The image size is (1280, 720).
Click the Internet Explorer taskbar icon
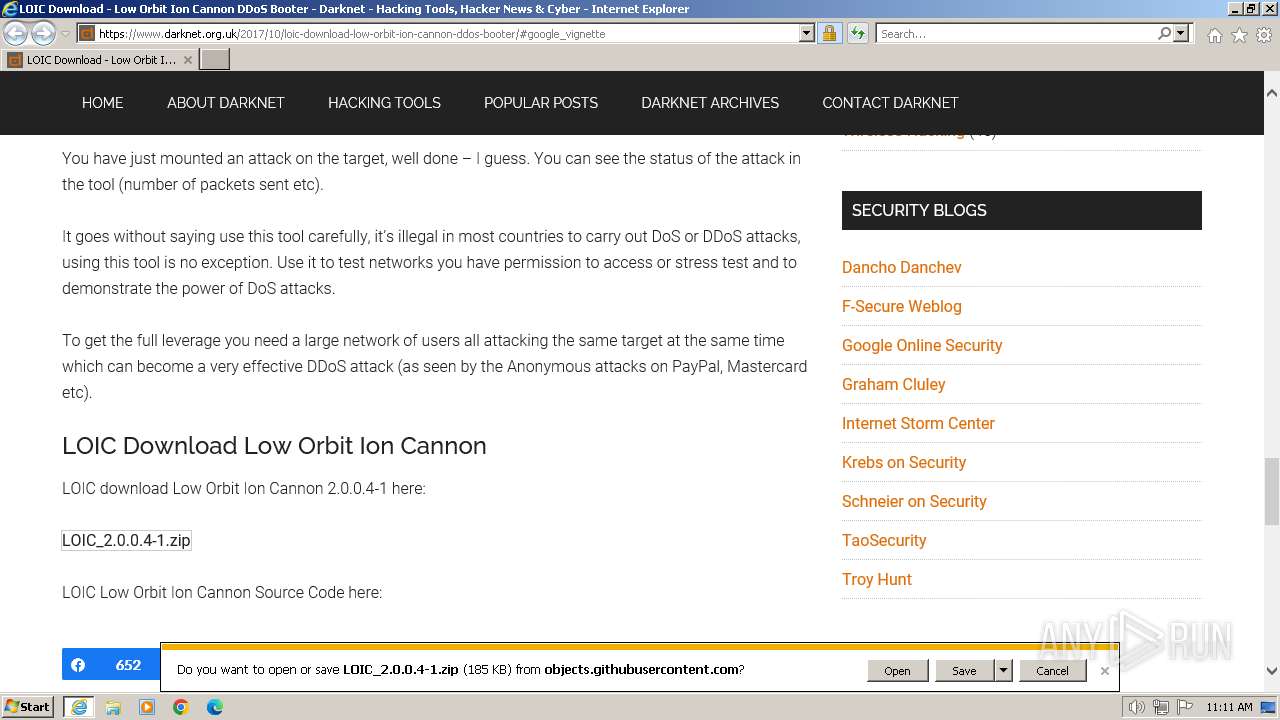pyautogui.click(x=79, y=707)
